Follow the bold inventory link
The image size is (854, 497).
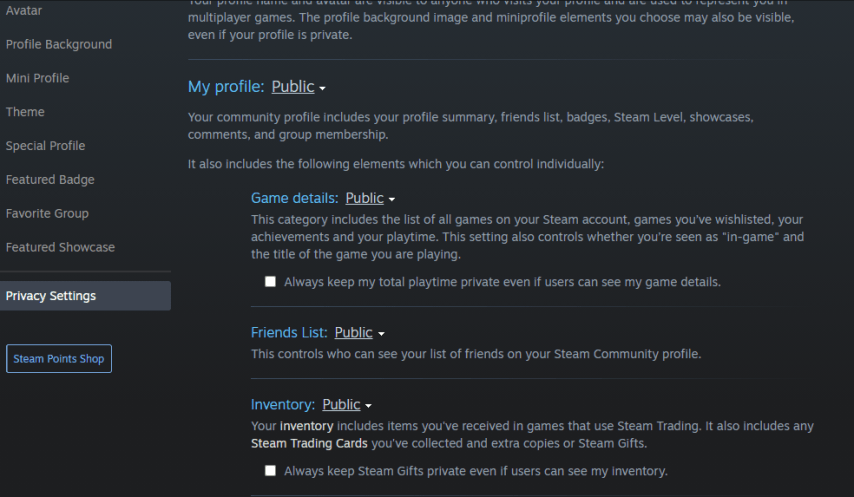pos(306,426)
